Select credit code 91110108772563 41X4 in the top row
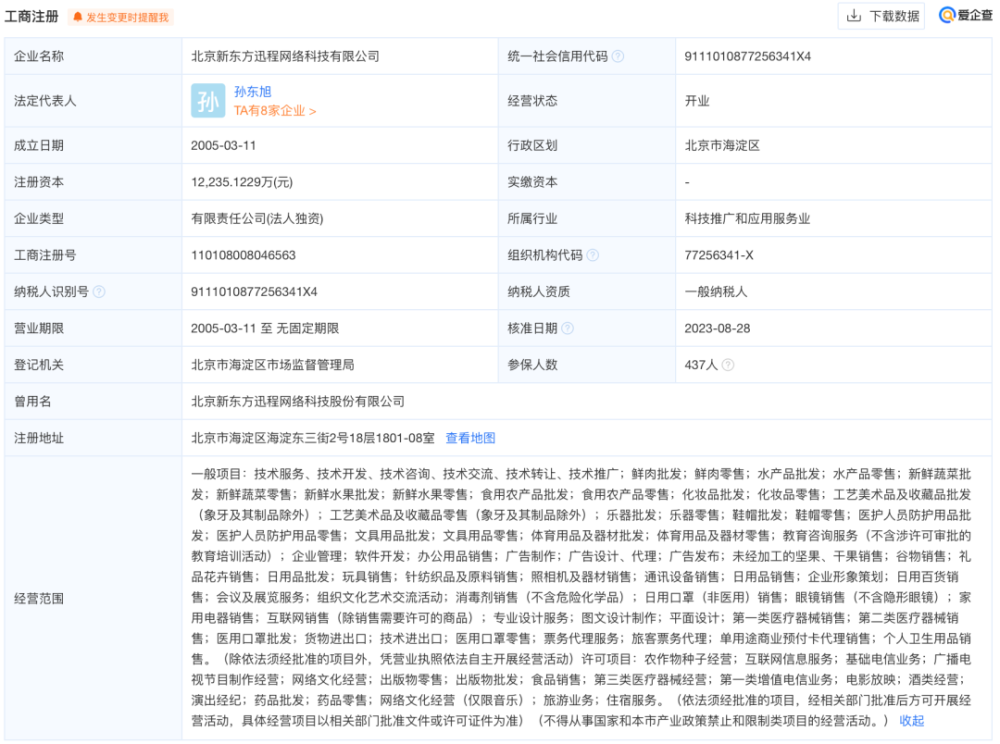The image size is (1000, 744). [747, 57]
